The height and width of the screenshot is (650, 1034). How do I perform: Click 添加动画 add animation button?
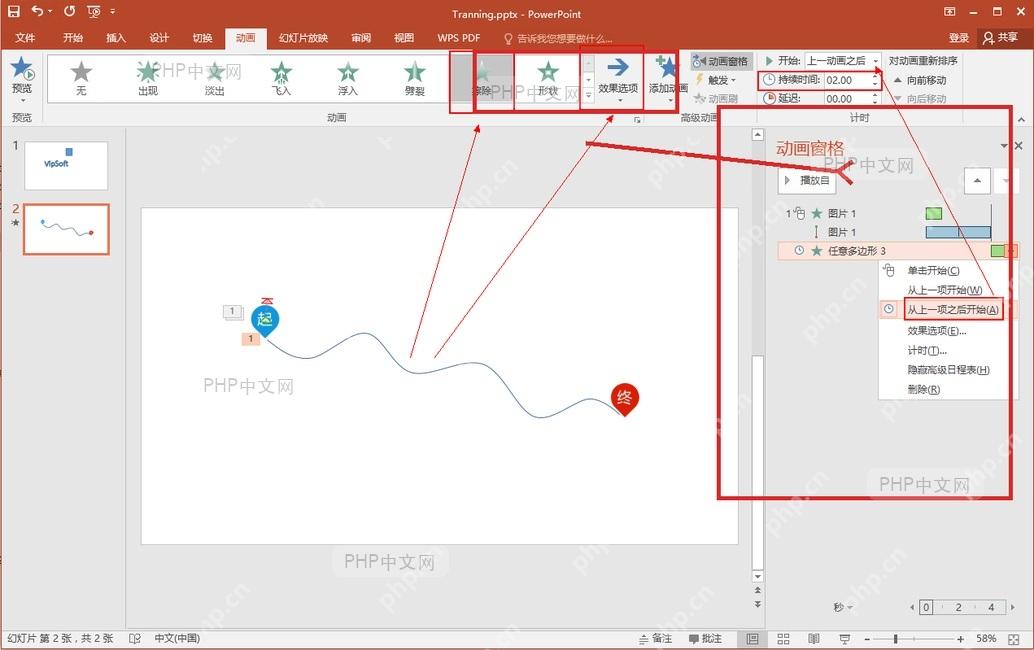click(x=667, y=78)
